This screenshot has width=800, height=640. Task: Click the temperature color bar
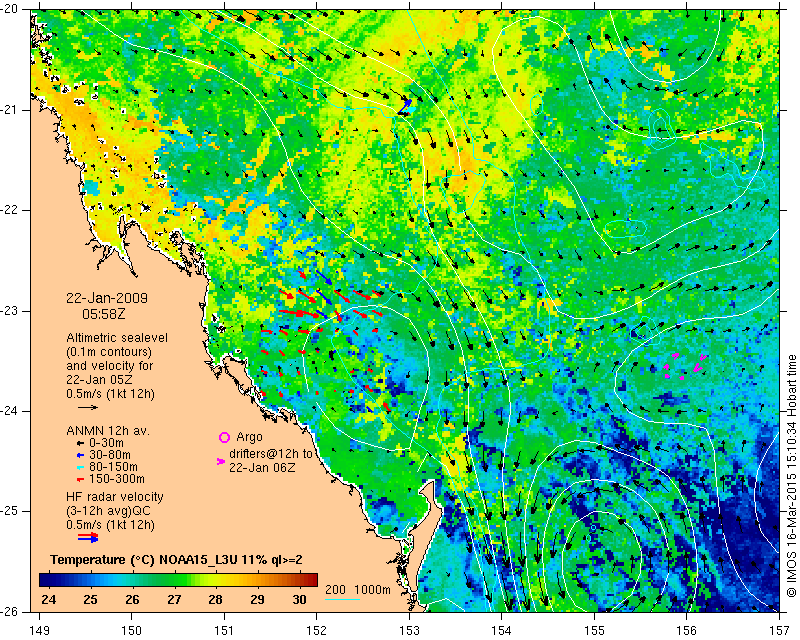(178, 580)
